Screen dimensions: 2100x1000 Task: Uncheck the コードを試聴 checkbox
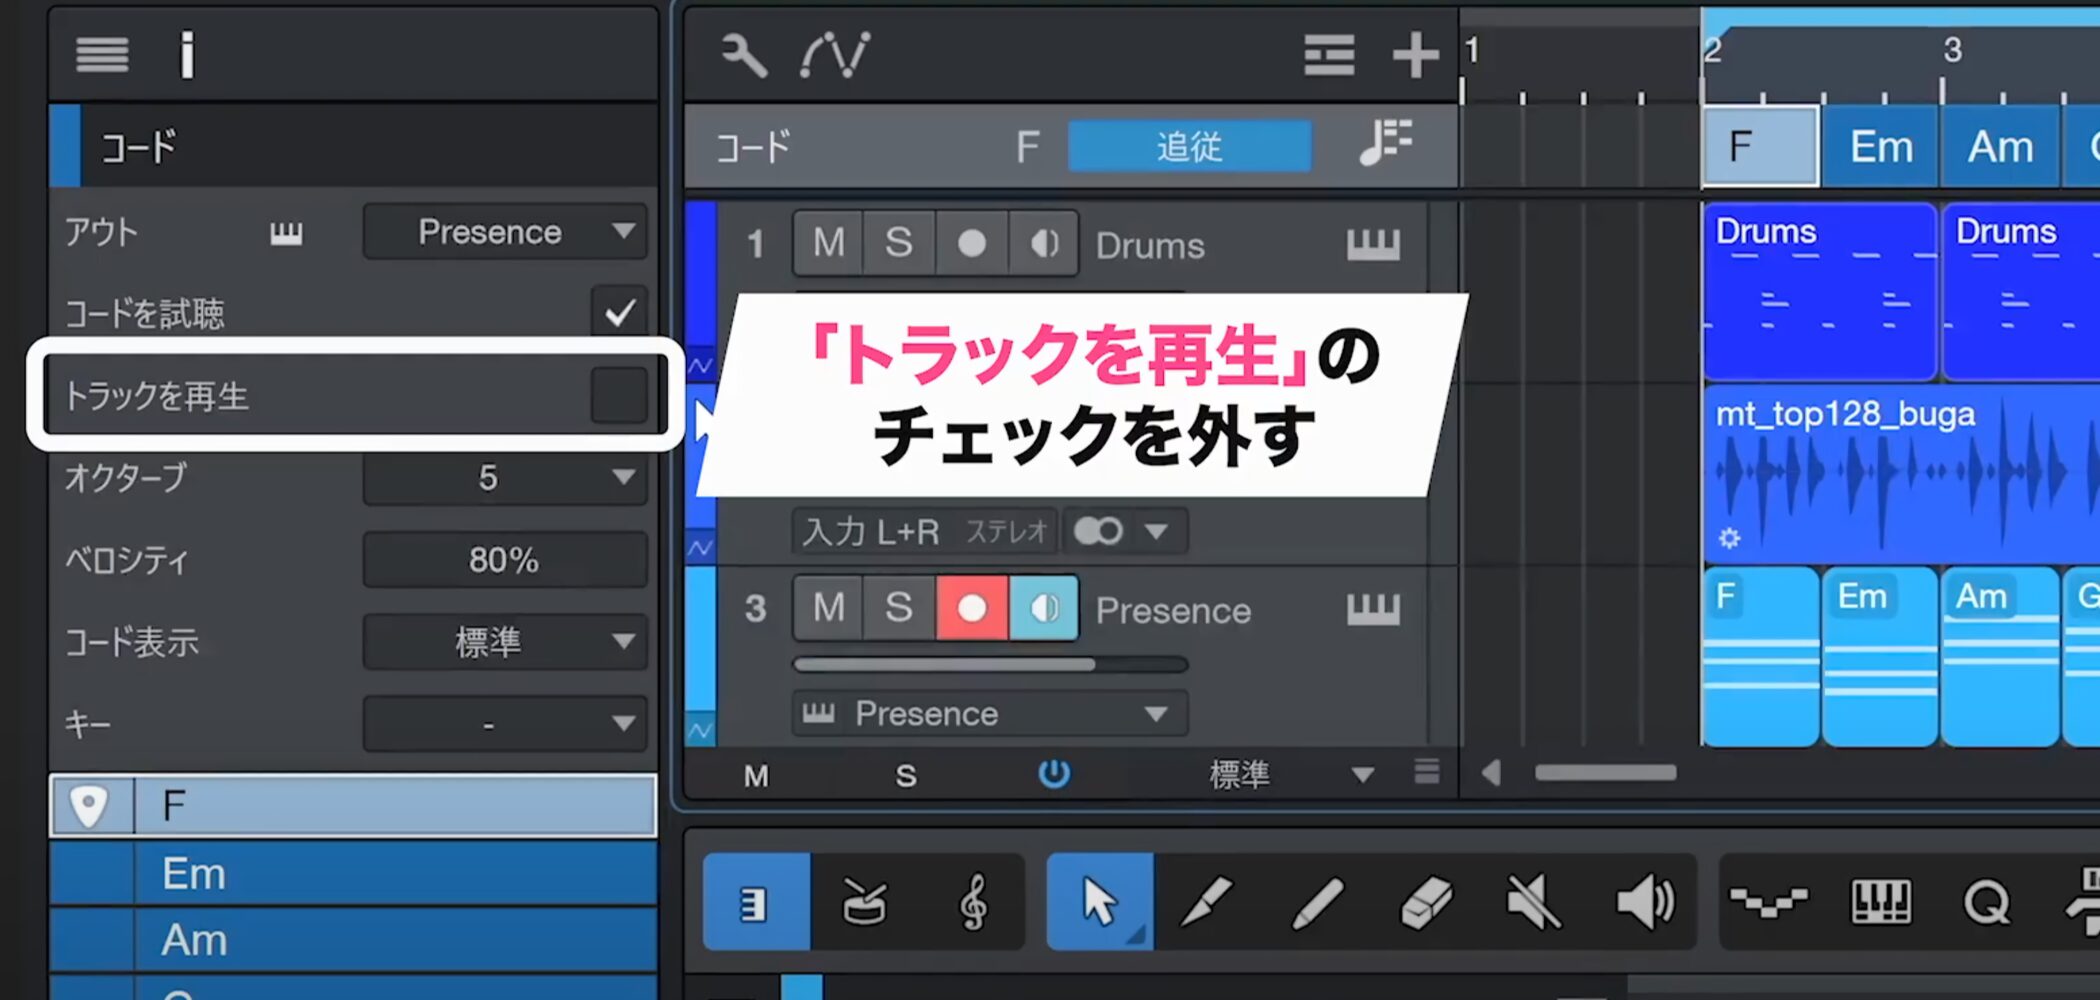point(619,313)
